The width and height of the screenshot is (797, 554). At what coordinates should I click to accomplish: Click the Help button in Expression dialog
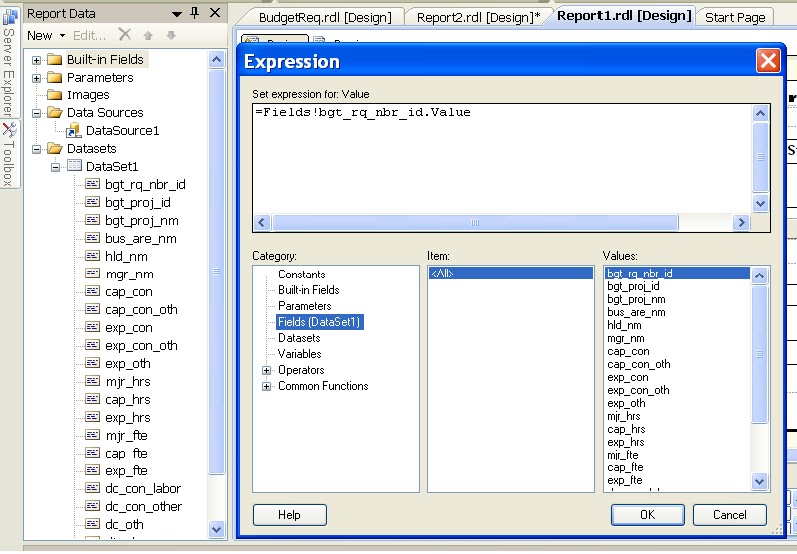pyautogui.click(x=289, y=515)
